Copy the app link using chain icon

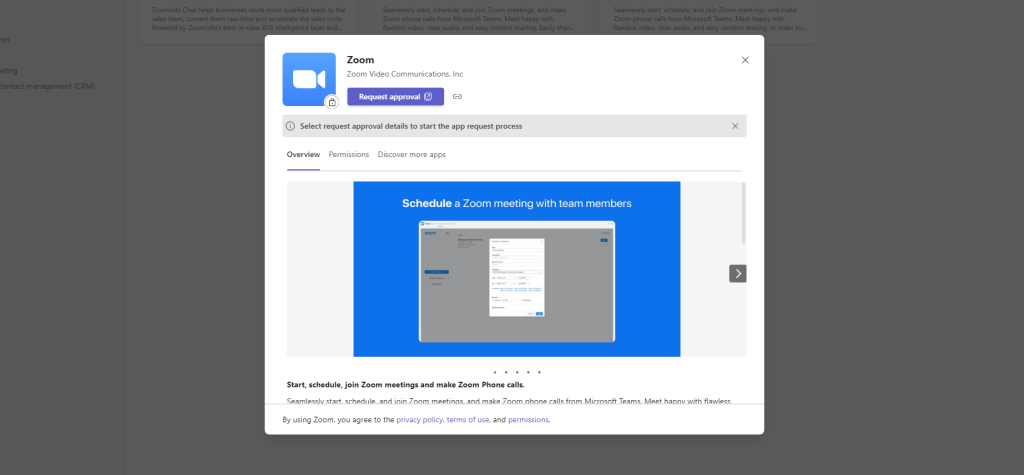point(457,97)
